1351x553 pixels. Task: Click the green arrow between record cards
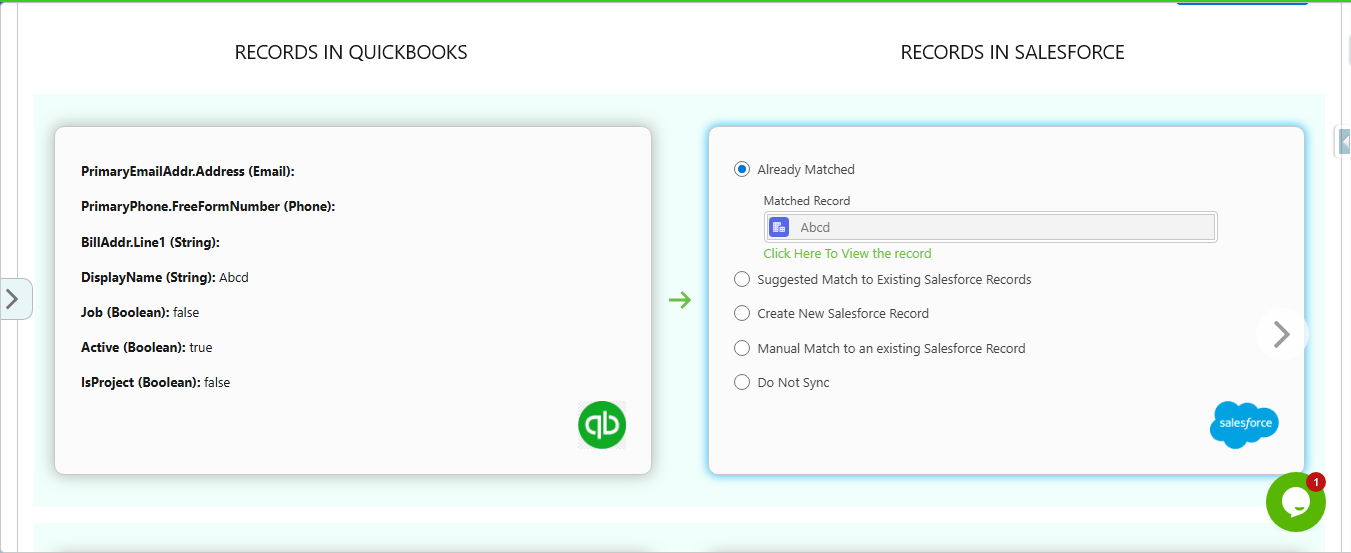[x=680, y=299]
